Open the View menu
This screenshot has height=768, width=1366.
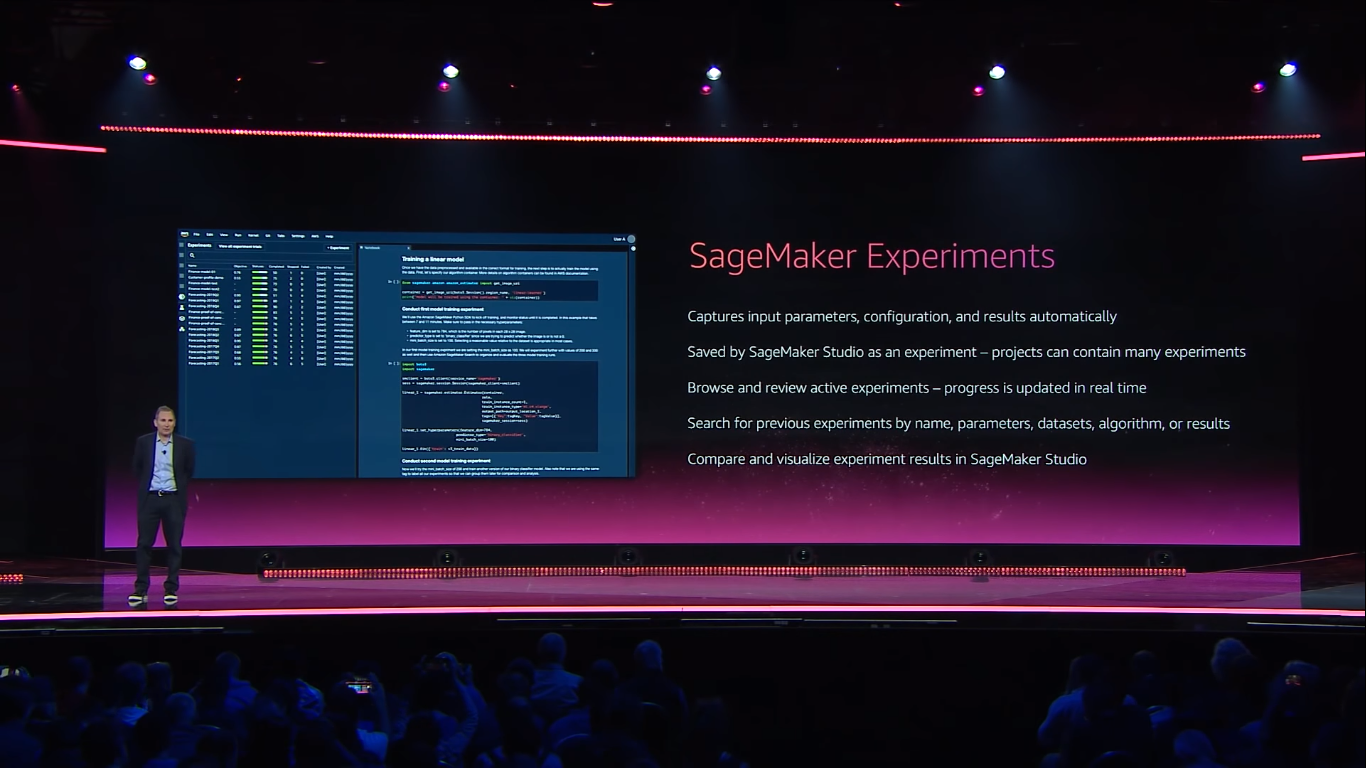click(x=223, y=235)
